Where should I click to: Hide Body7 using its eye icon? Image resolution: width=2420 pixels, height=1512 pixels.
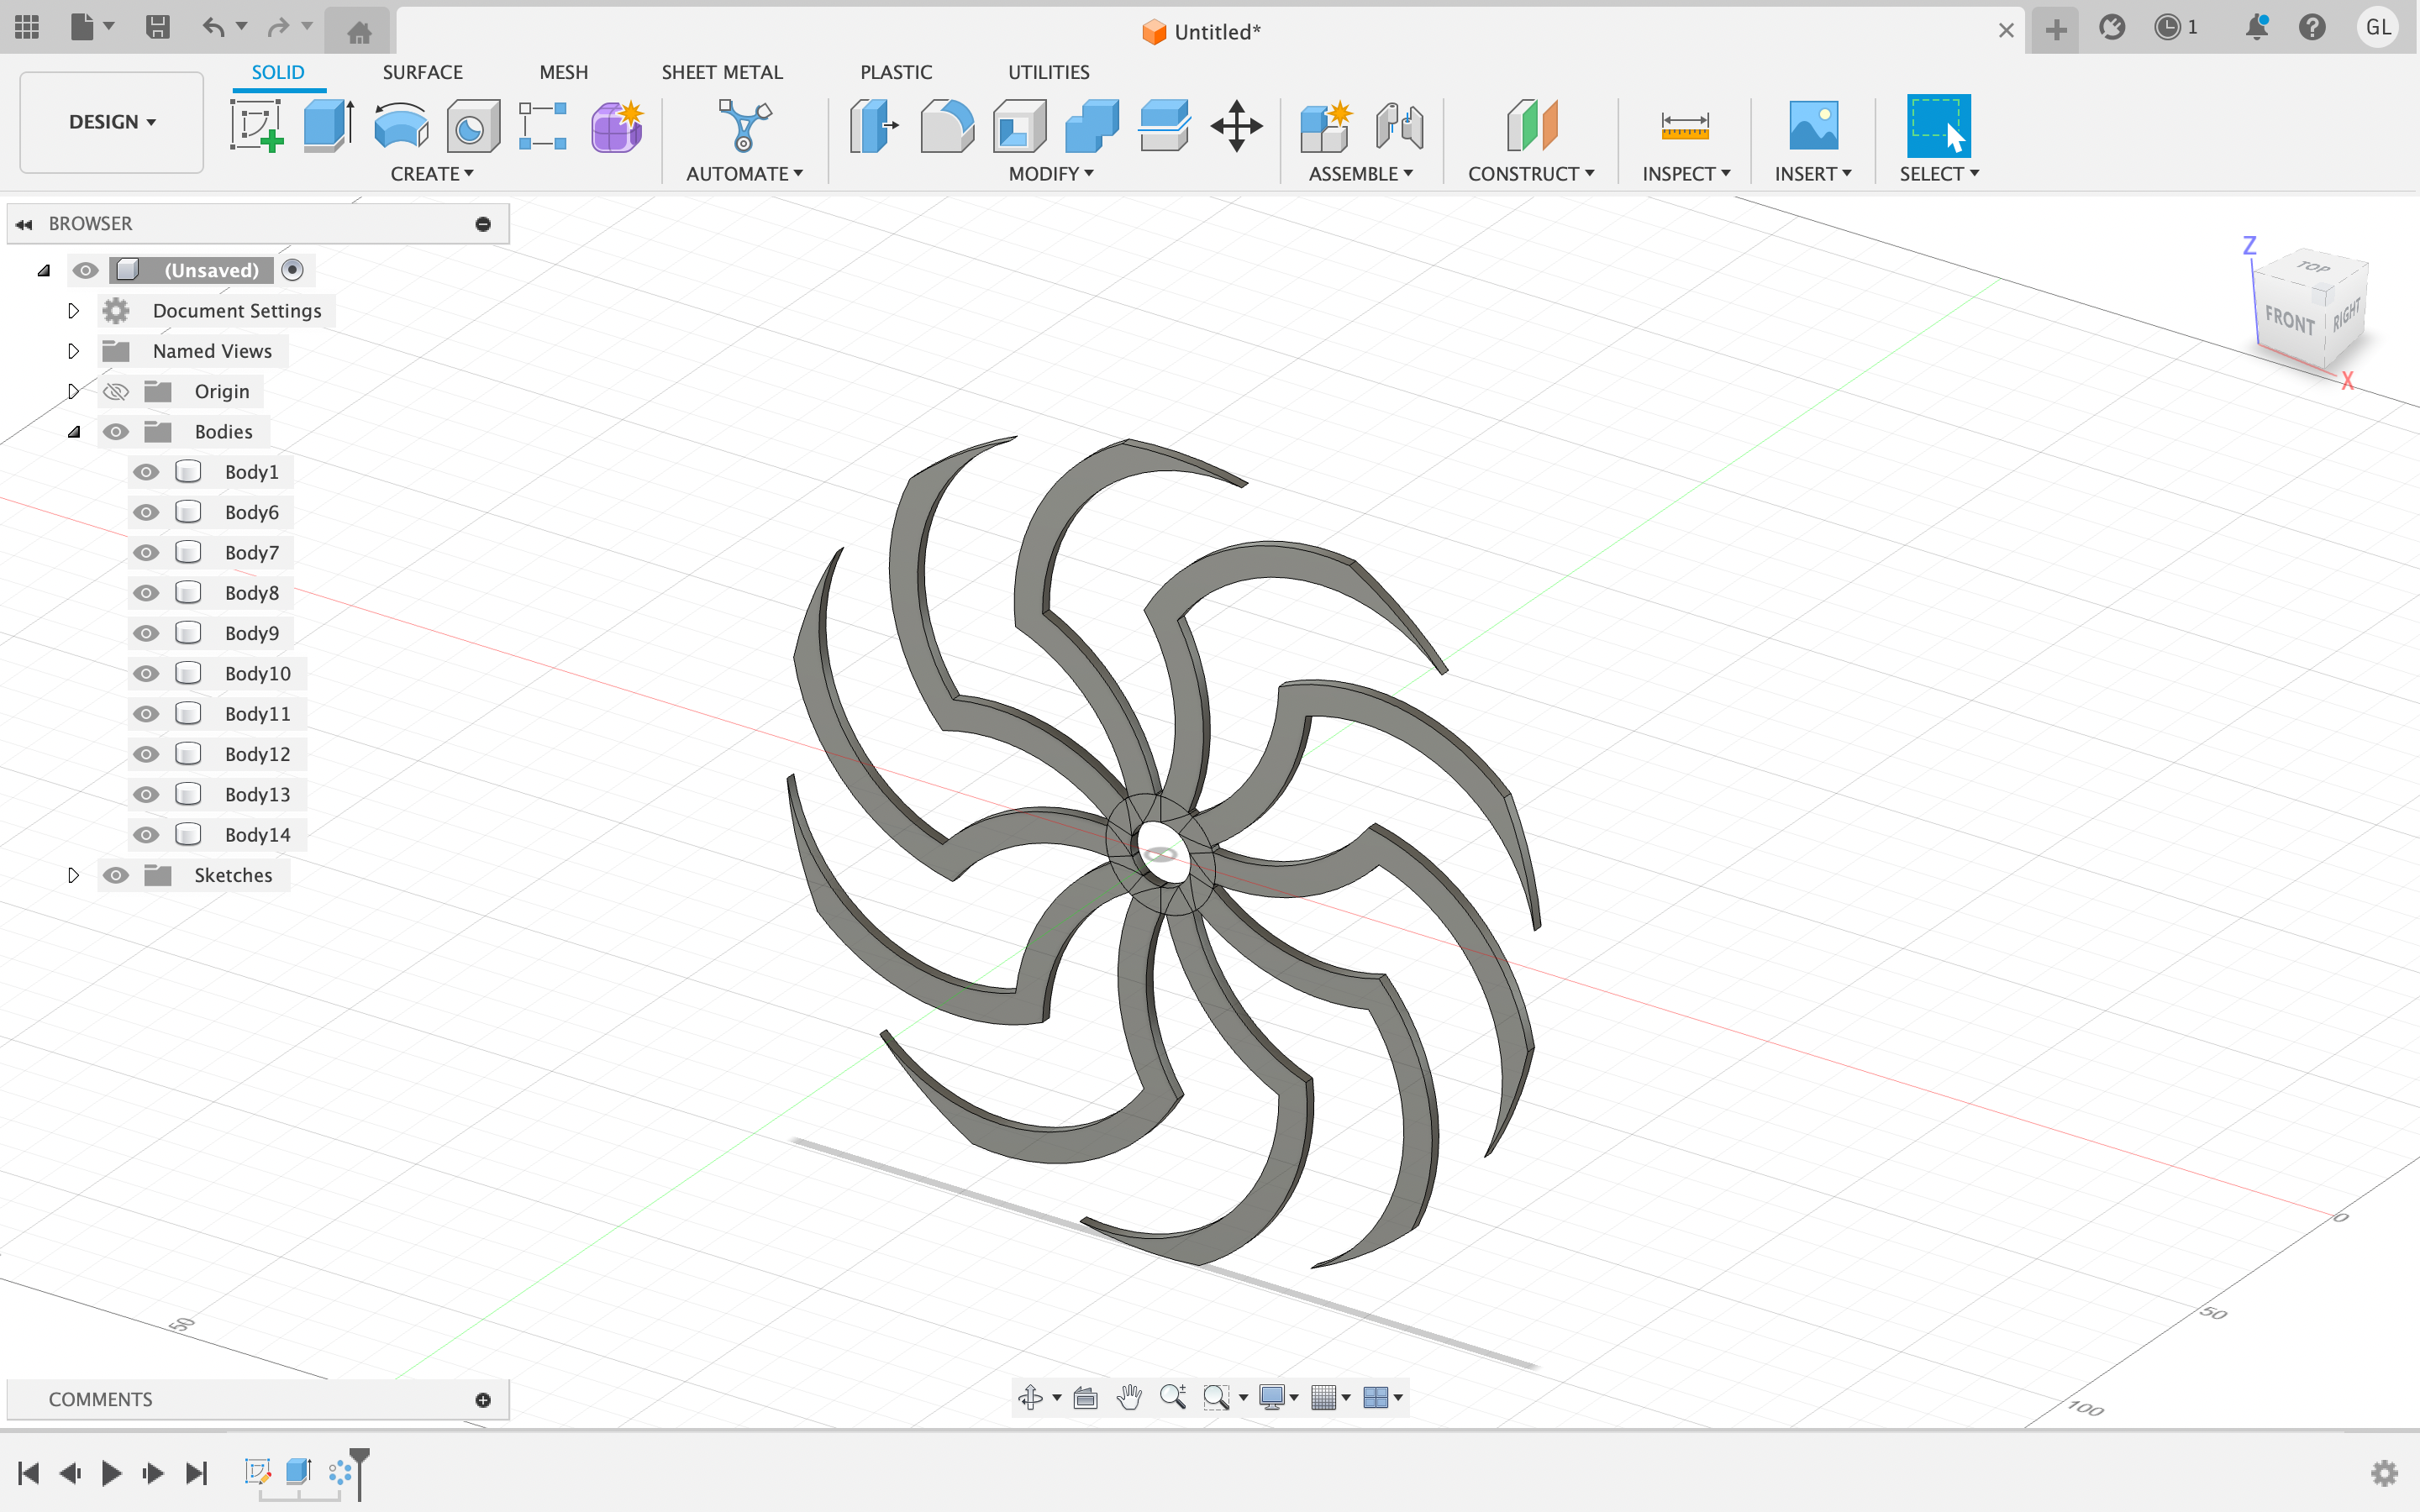[146, 553]
